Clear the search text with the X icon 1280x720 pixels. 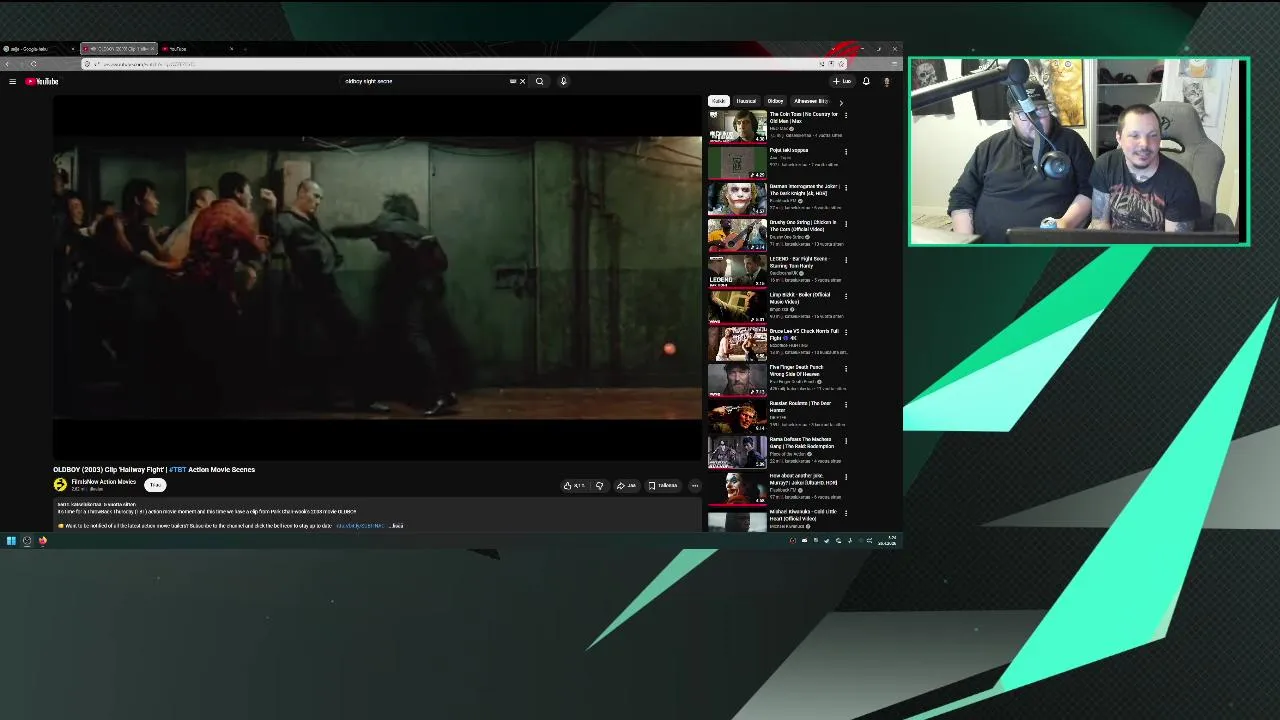522,81
